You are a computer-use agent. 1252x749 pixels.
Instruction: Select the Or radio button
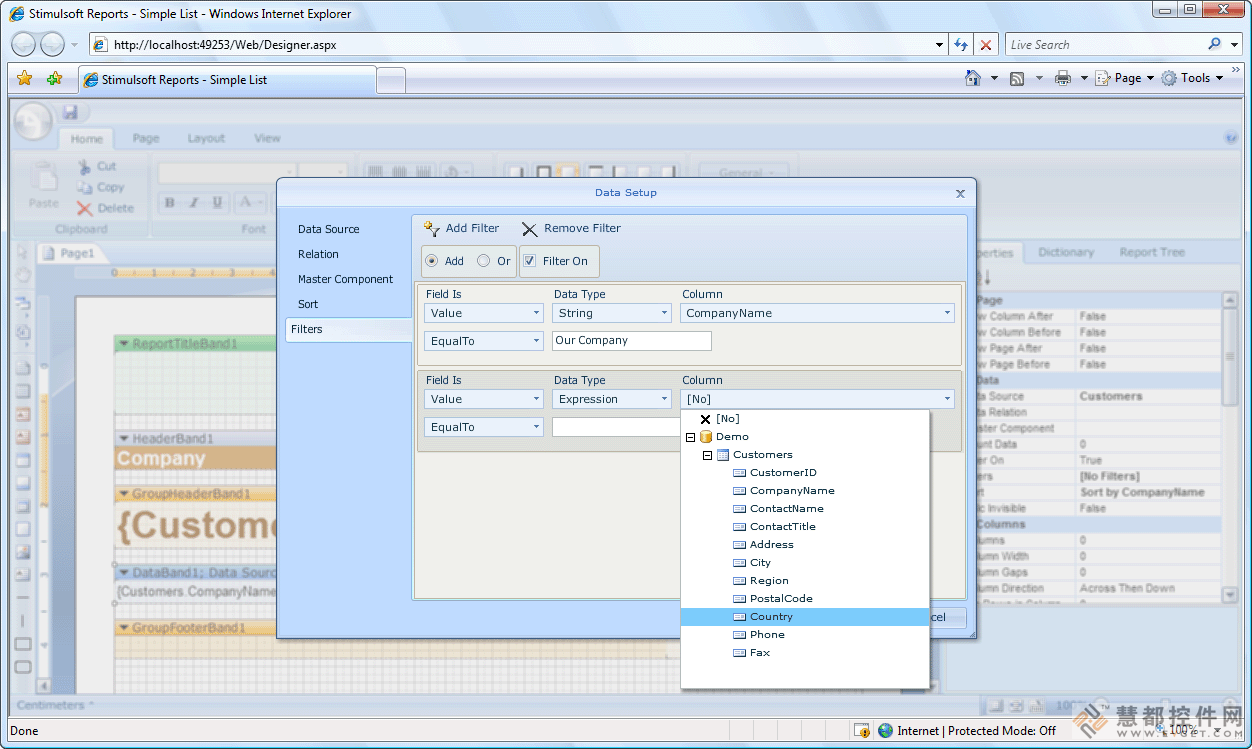484,261
